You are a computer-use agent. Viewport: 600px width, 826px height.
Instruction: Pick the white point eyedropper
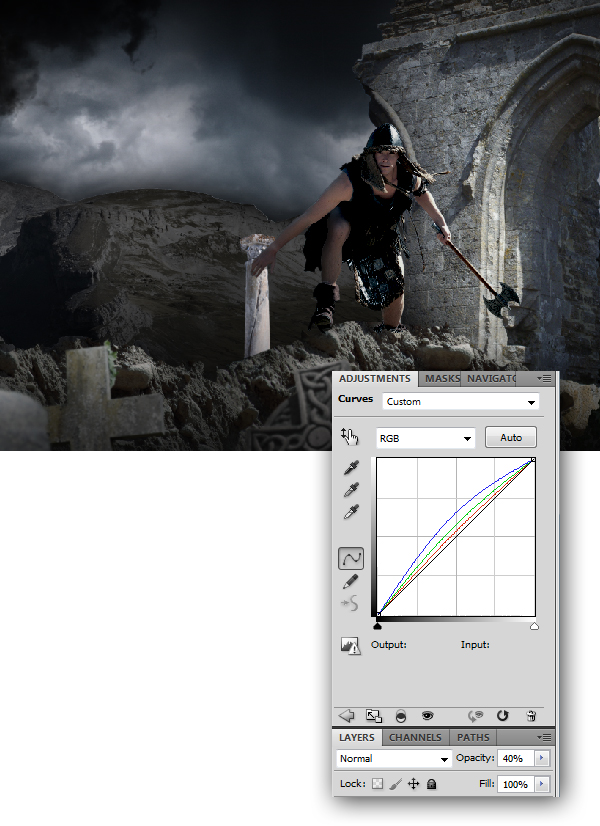pyautogui.click(x=351, y=512)
